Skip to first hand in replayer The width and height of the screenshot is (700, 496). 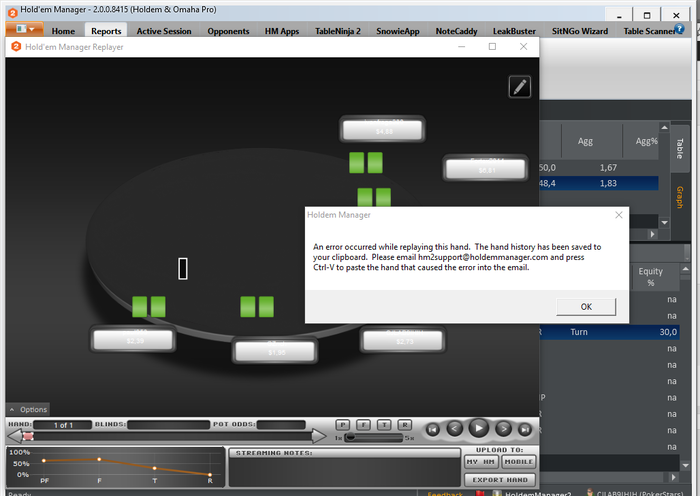[433, 429]
